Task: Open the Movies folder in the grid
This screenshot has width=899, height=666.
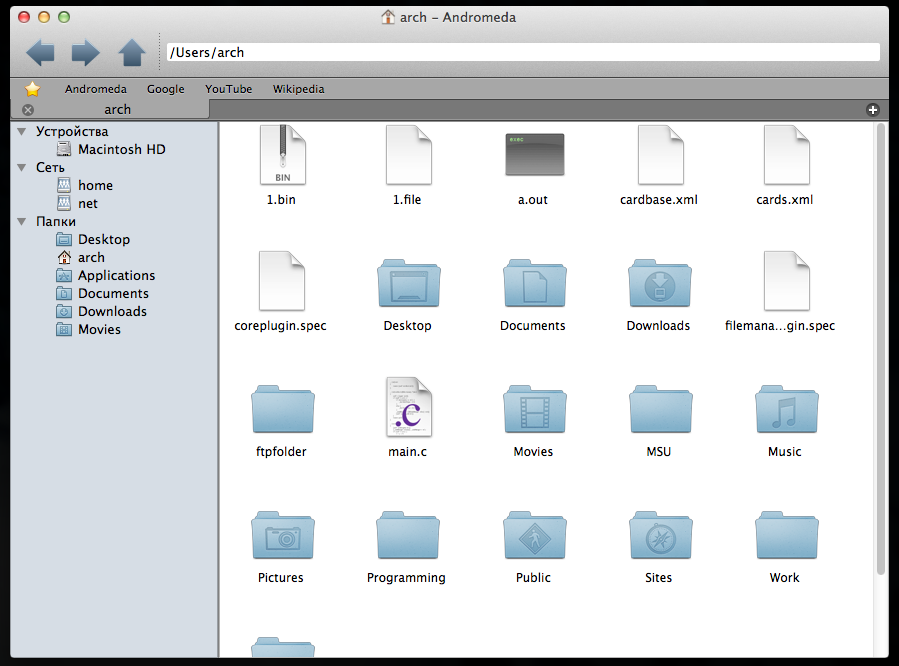Action: [534, 409]
